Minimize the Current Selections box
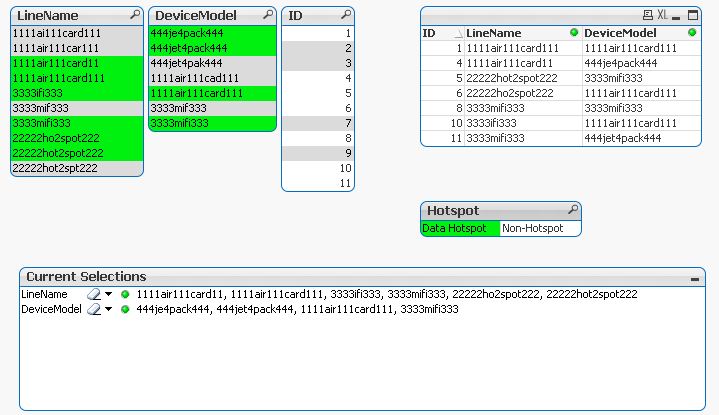 click(x=695, y=279)
